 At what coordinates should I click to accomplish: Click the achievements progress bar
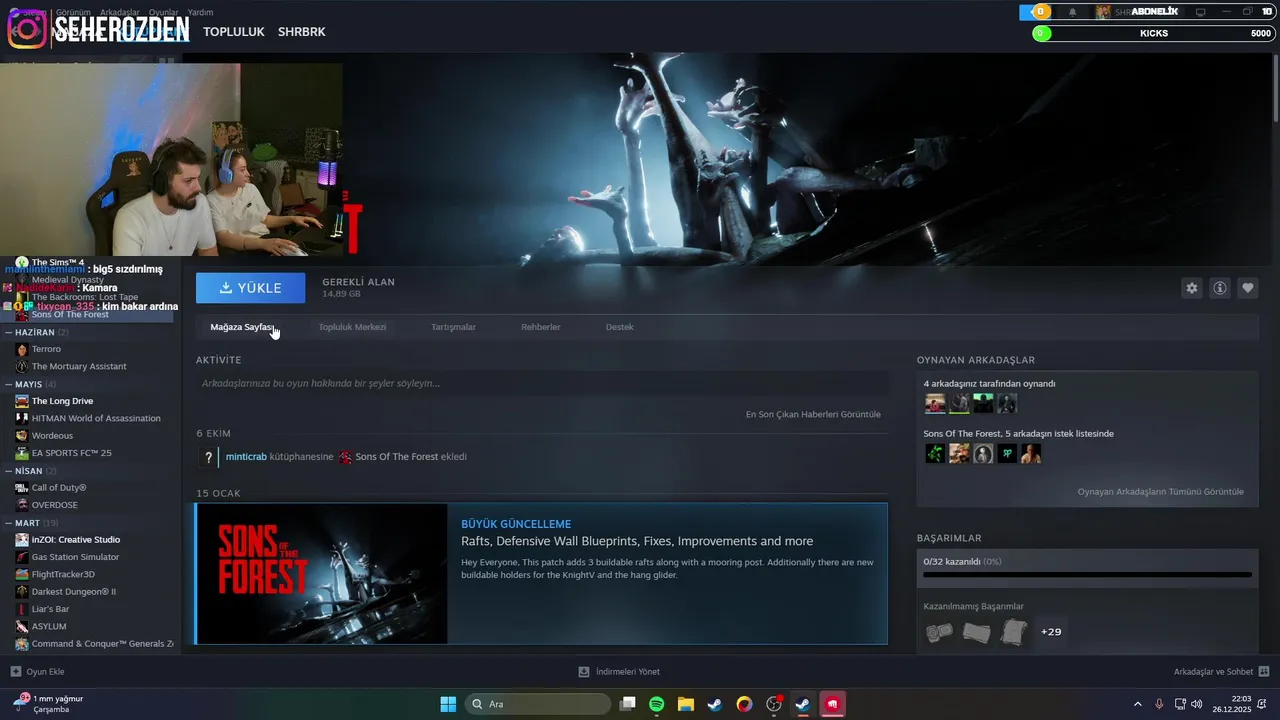pos(1087,575)
